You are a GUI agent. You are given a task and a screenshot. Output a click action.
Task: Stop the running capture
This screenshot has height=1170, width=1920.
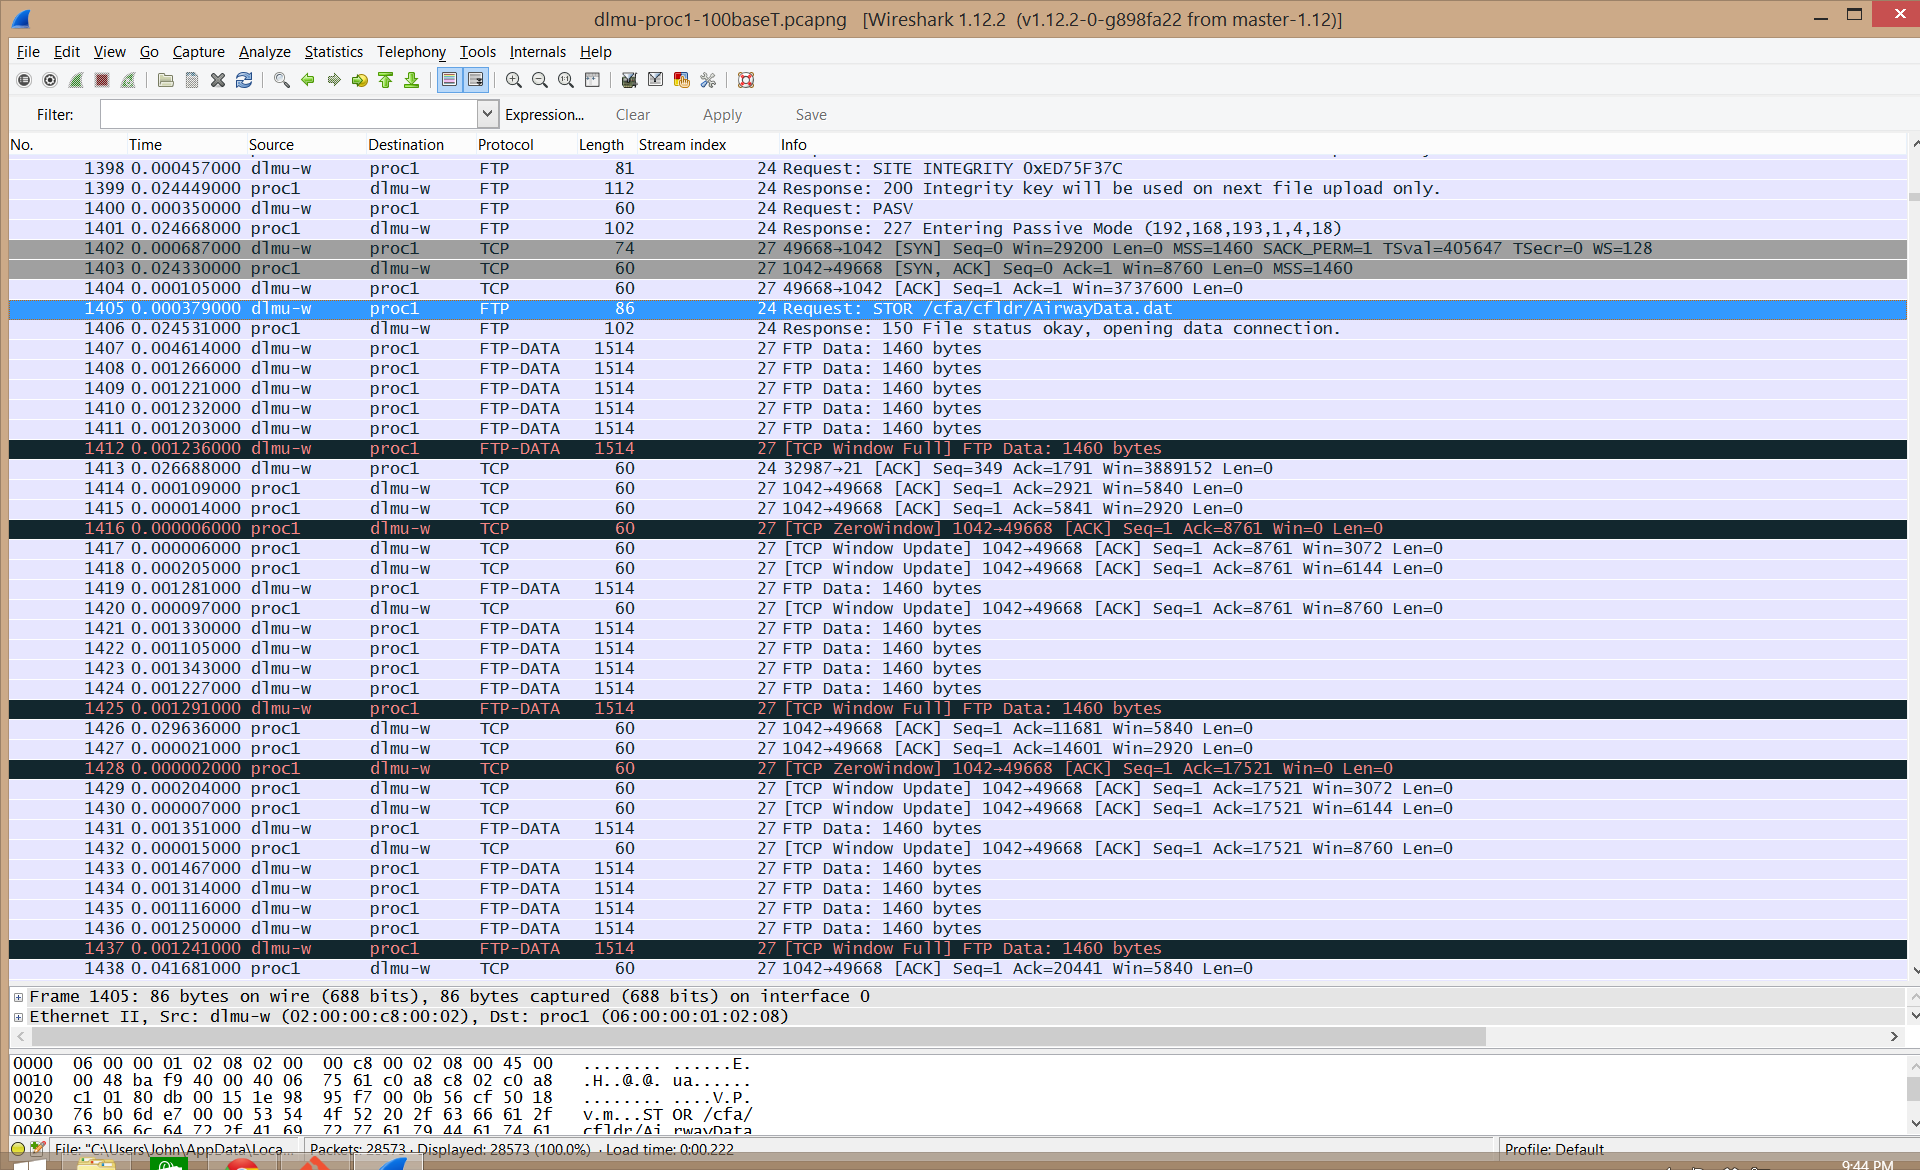click(102, 80)
